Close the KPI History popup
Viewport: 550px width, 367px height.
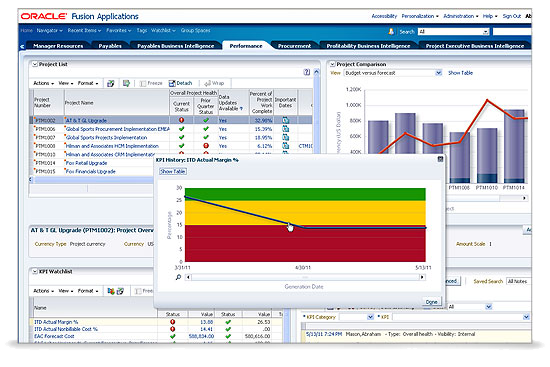440,159
